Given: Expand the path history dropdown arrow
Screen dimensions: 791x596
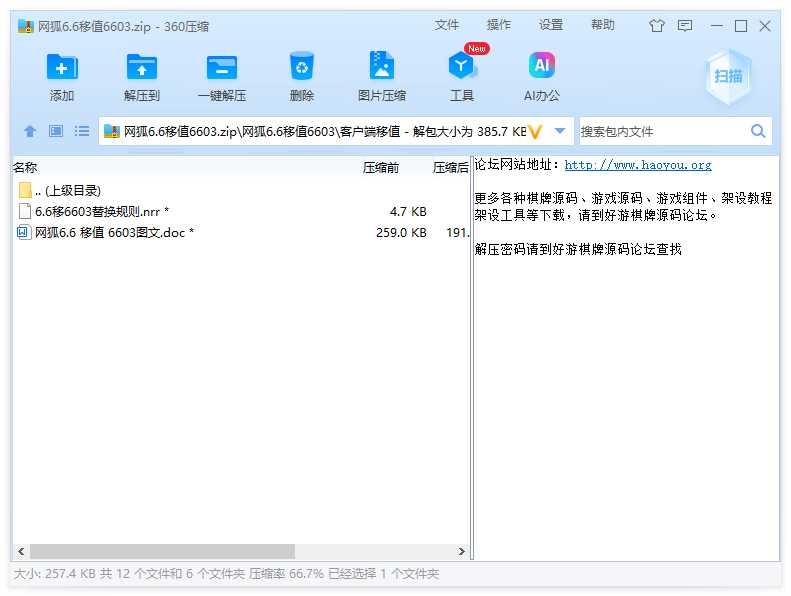Looking at the screenshot, I should coord(559,131).
